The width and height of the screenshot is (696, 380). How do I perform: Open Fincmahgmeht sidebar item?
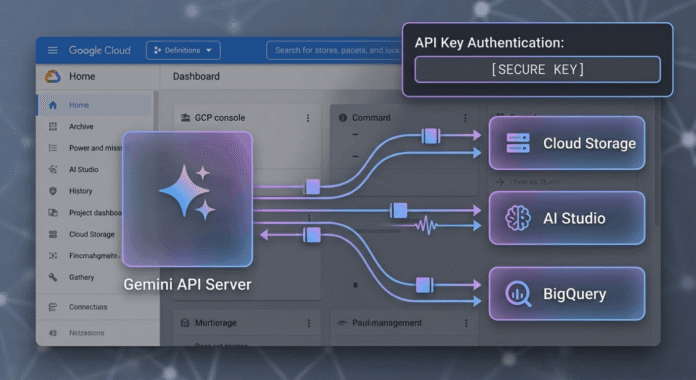95,256
